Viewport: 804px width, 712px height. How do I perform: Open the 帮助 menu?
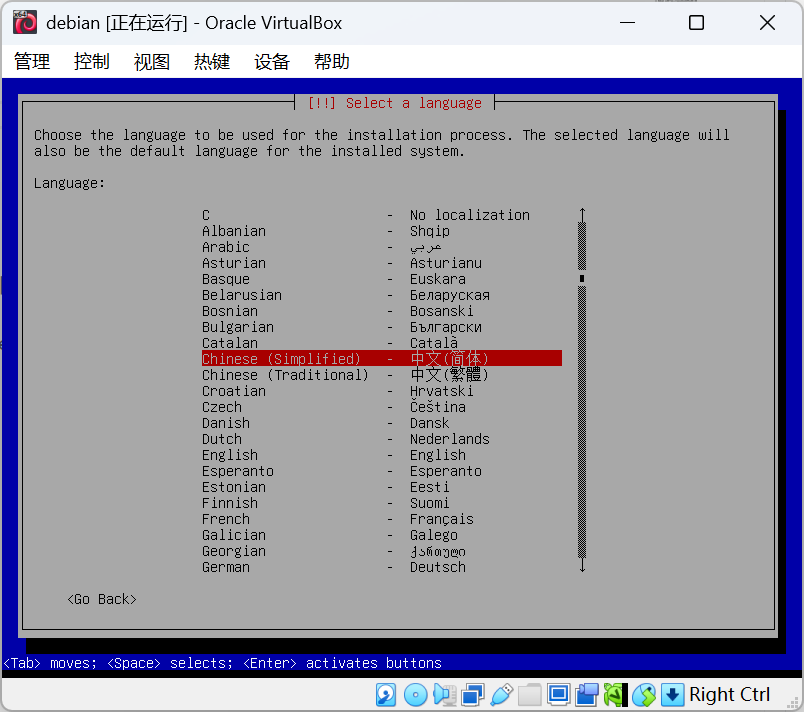click(332, 62)
